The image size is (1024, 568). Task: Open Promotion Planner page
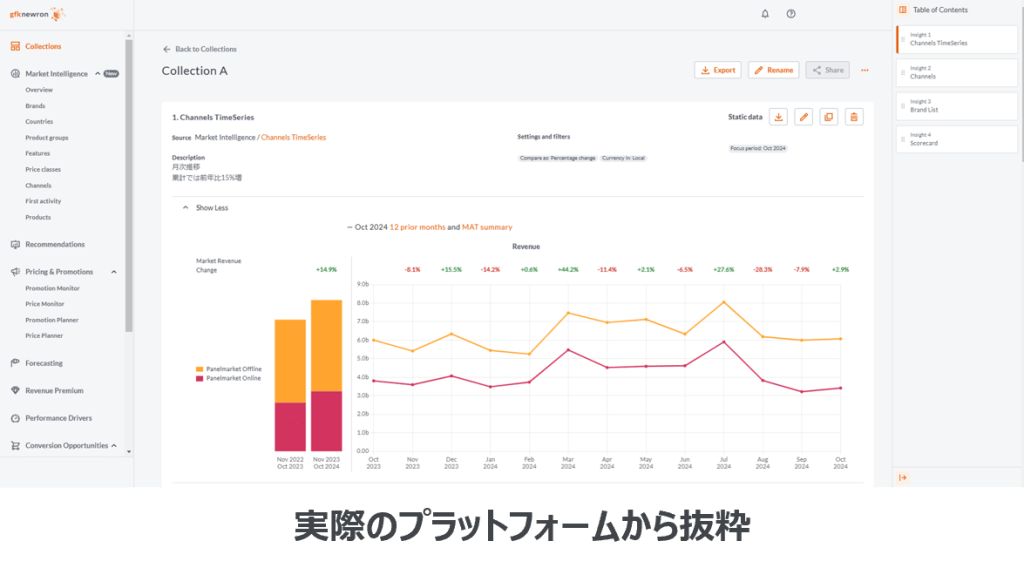52,320
